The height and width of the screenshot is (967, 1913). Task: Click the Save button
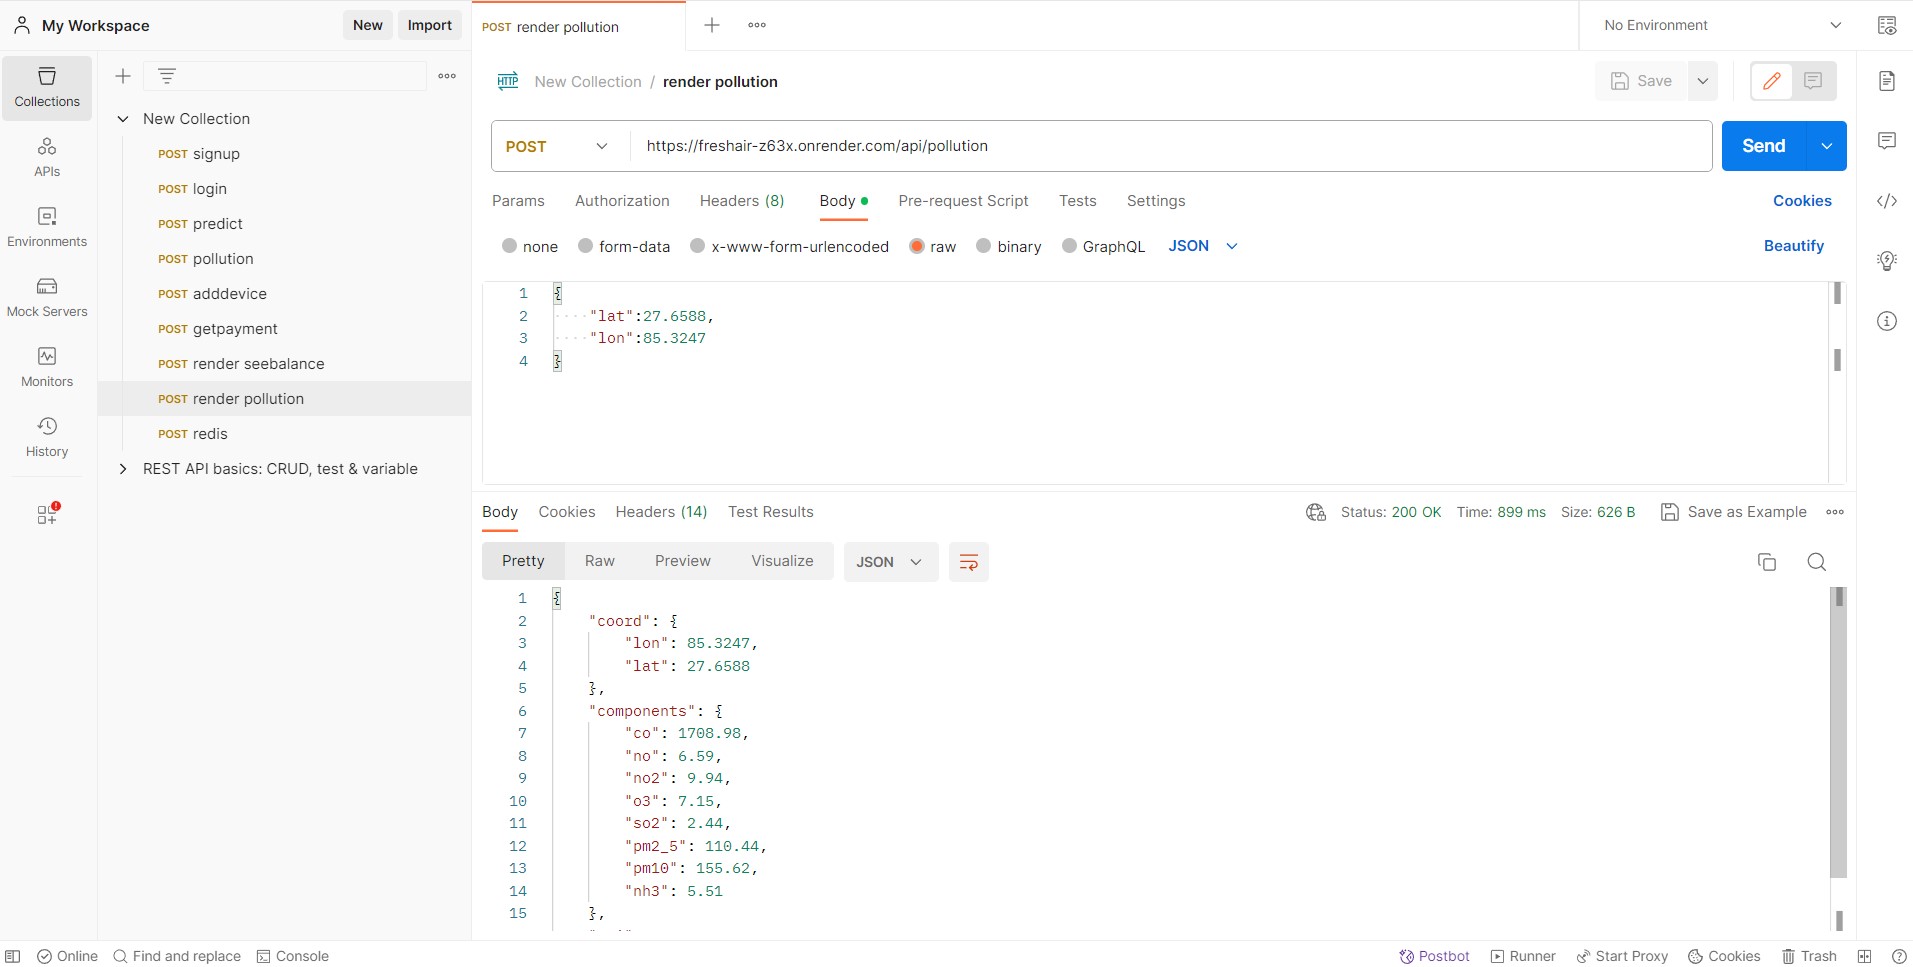1641,81
